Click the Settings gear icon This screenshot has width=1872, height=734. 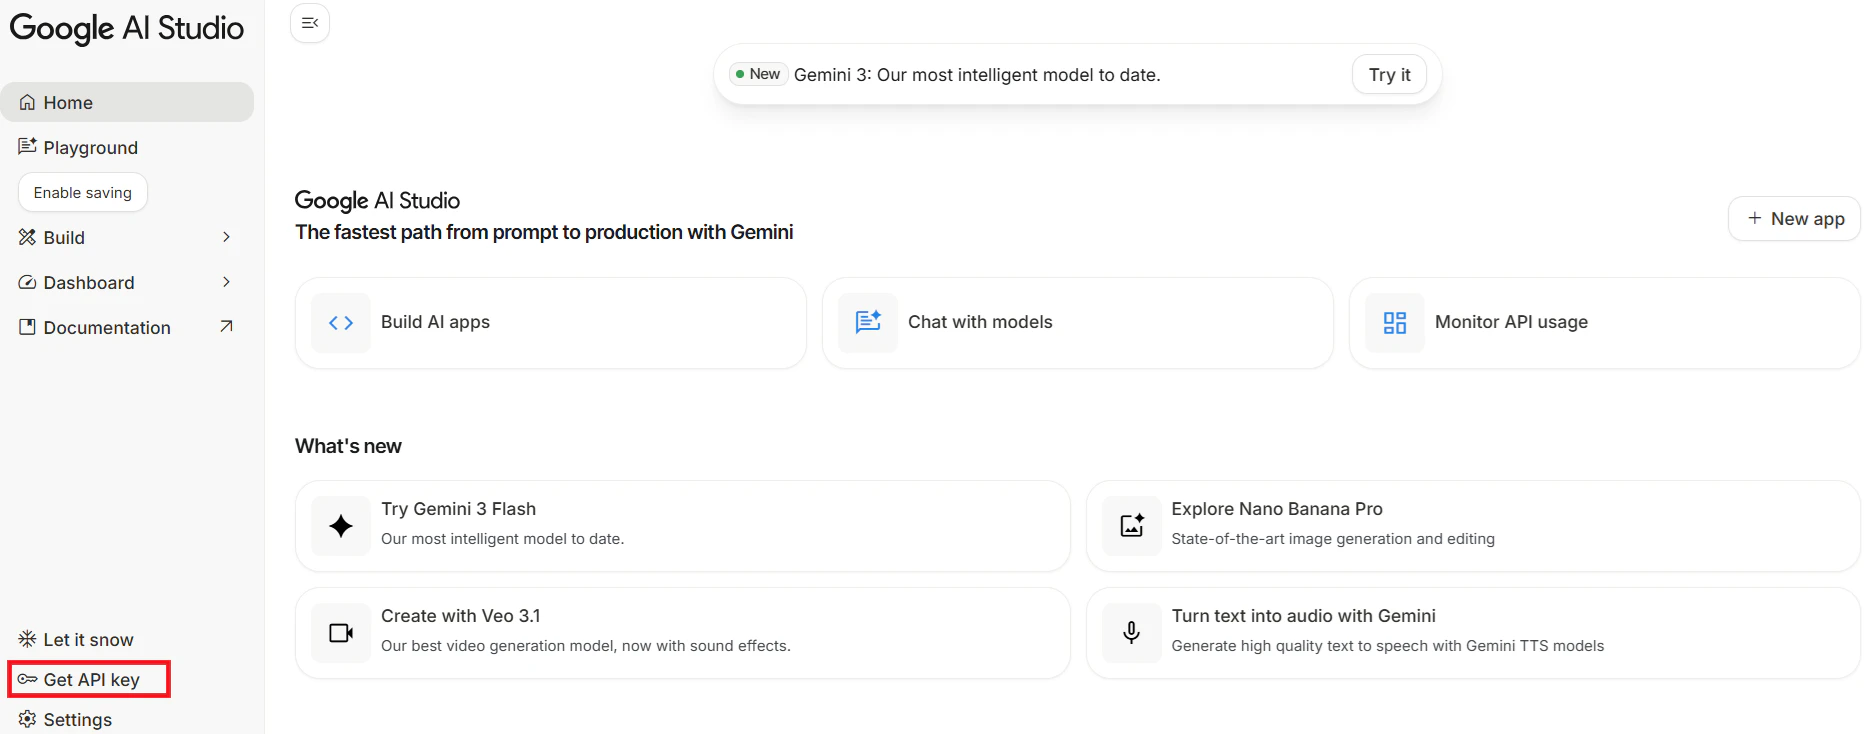point(27,719)
